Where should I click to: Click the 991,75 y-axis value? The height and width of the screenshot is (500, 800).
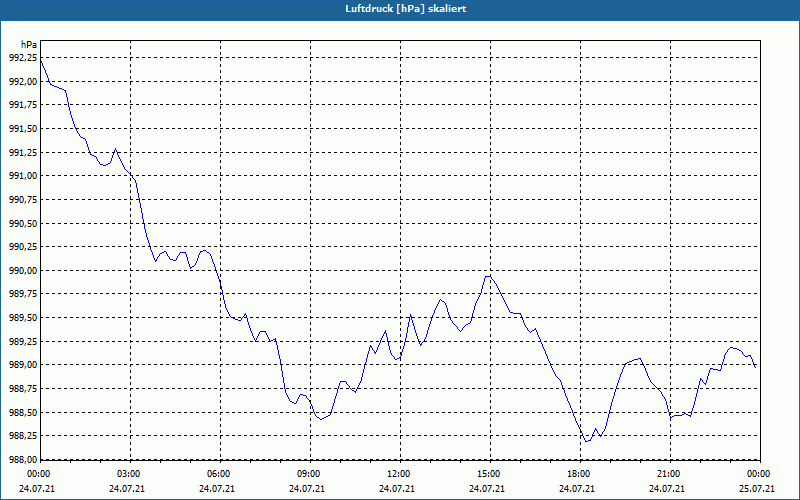23,105
